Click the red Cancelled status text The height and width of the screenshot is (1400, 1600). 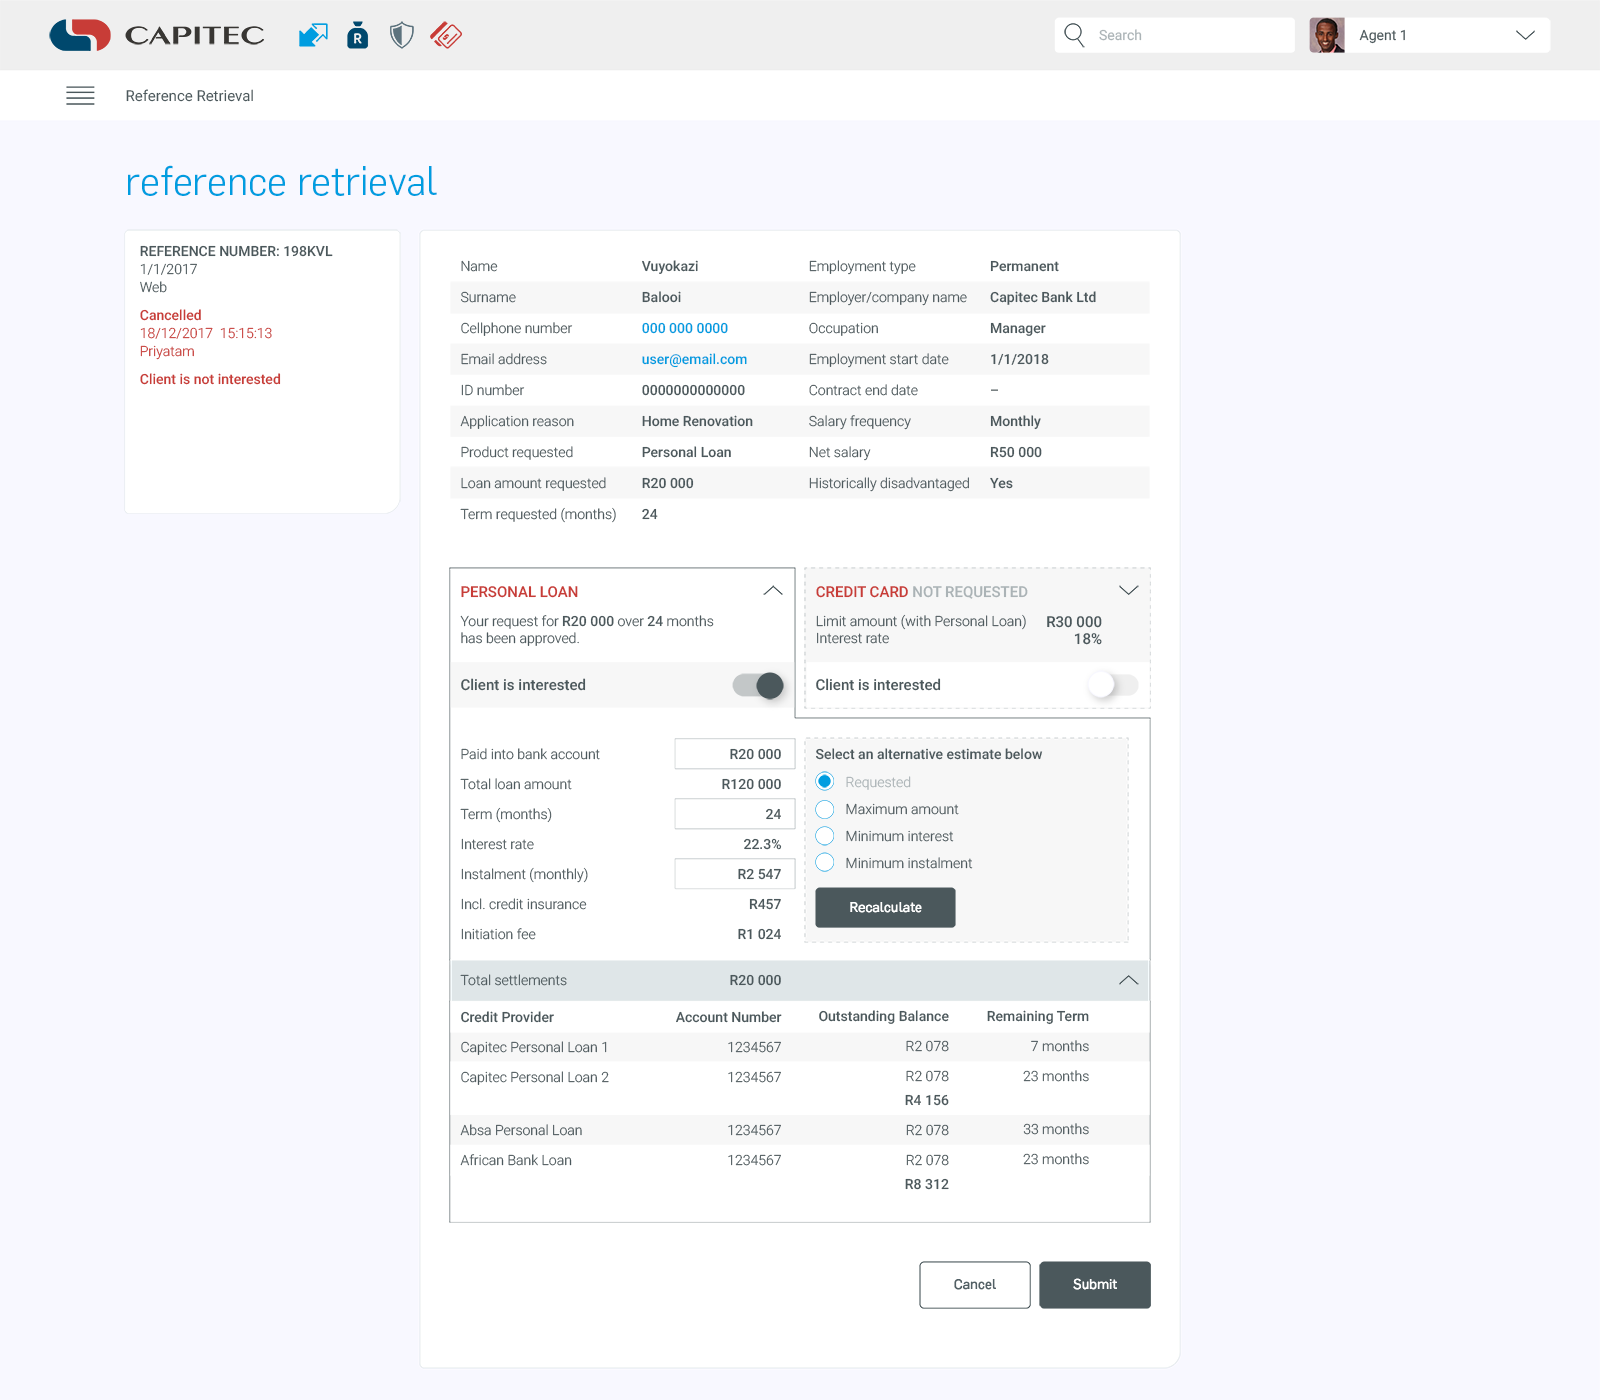point(171,315)
